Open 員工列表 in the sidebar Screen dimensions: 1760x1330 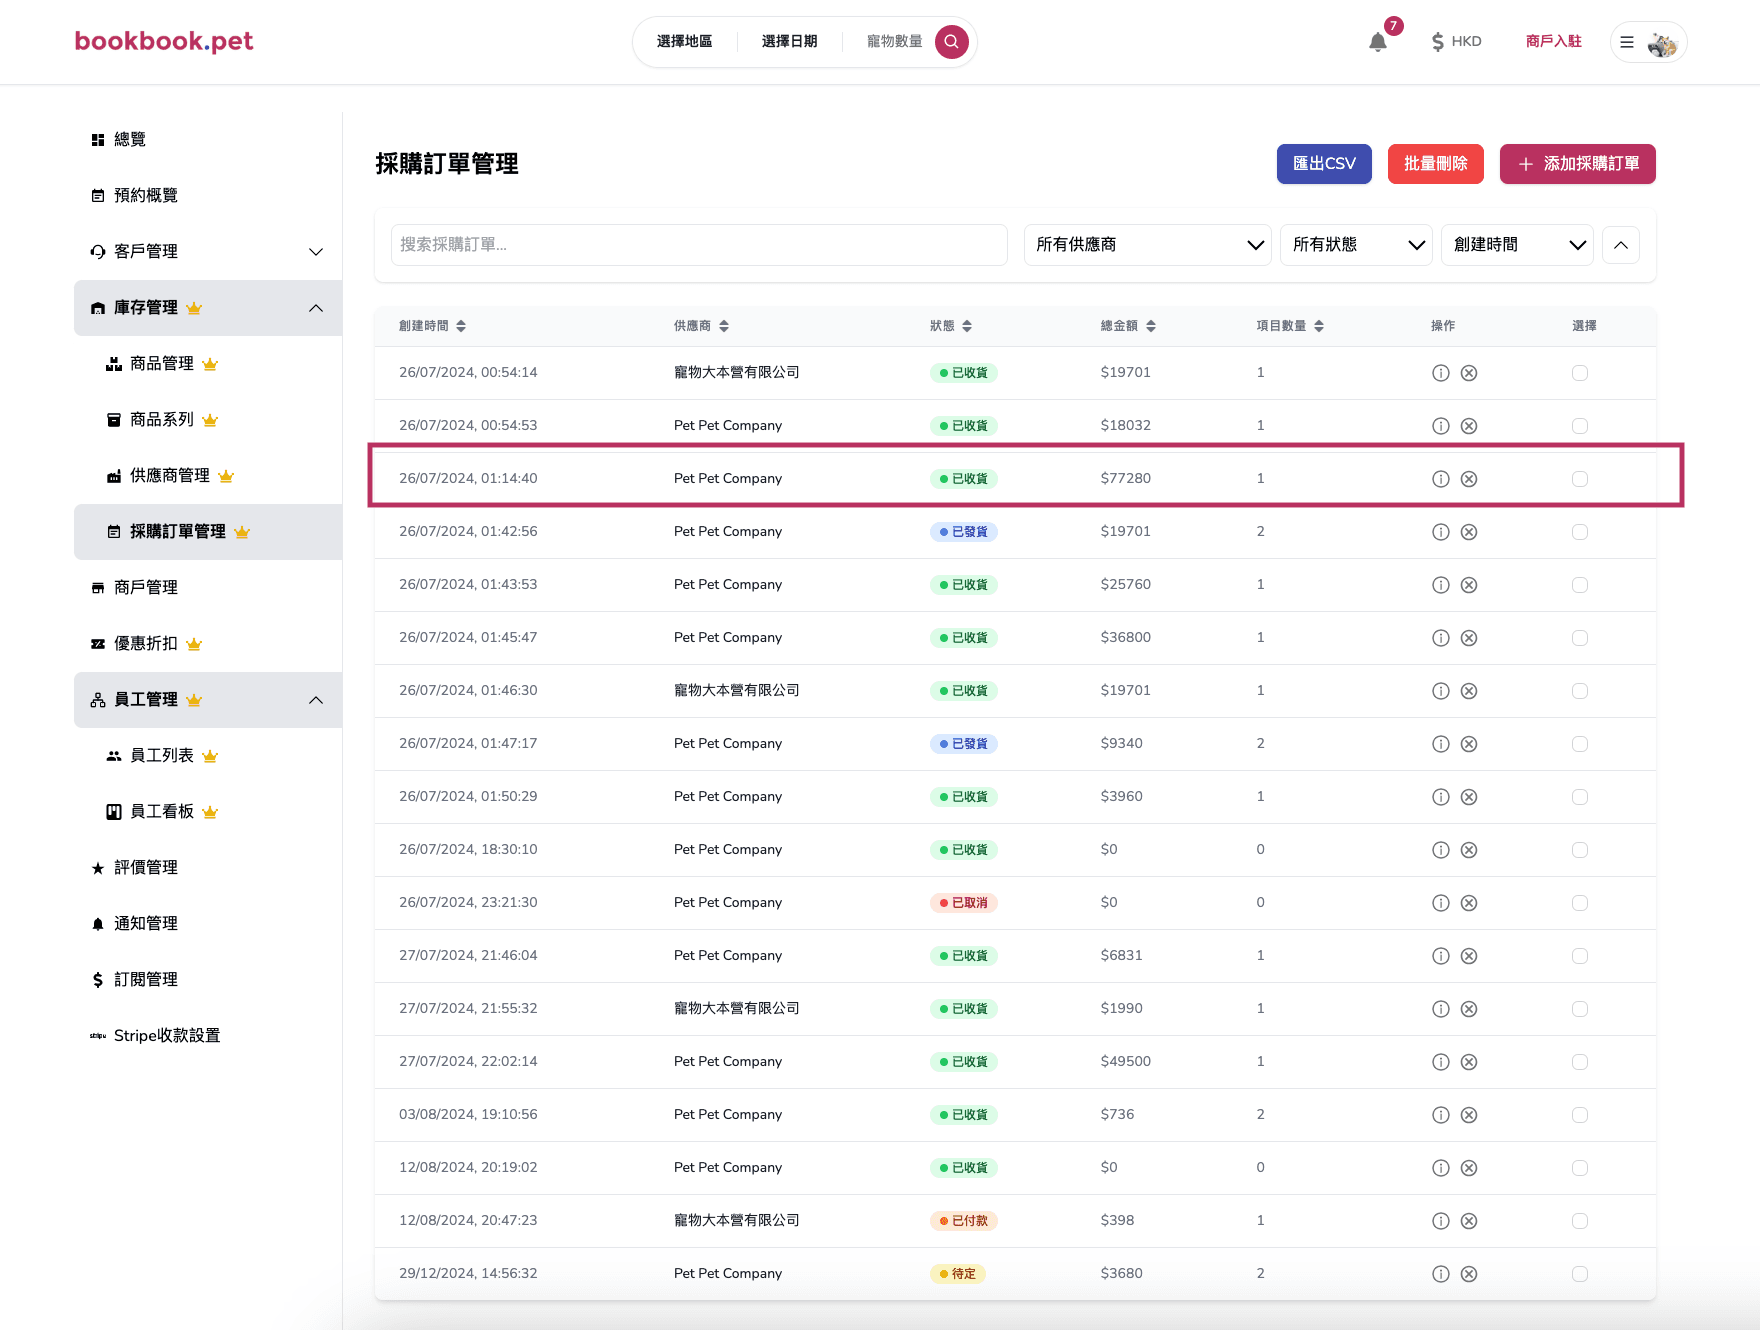162,756
